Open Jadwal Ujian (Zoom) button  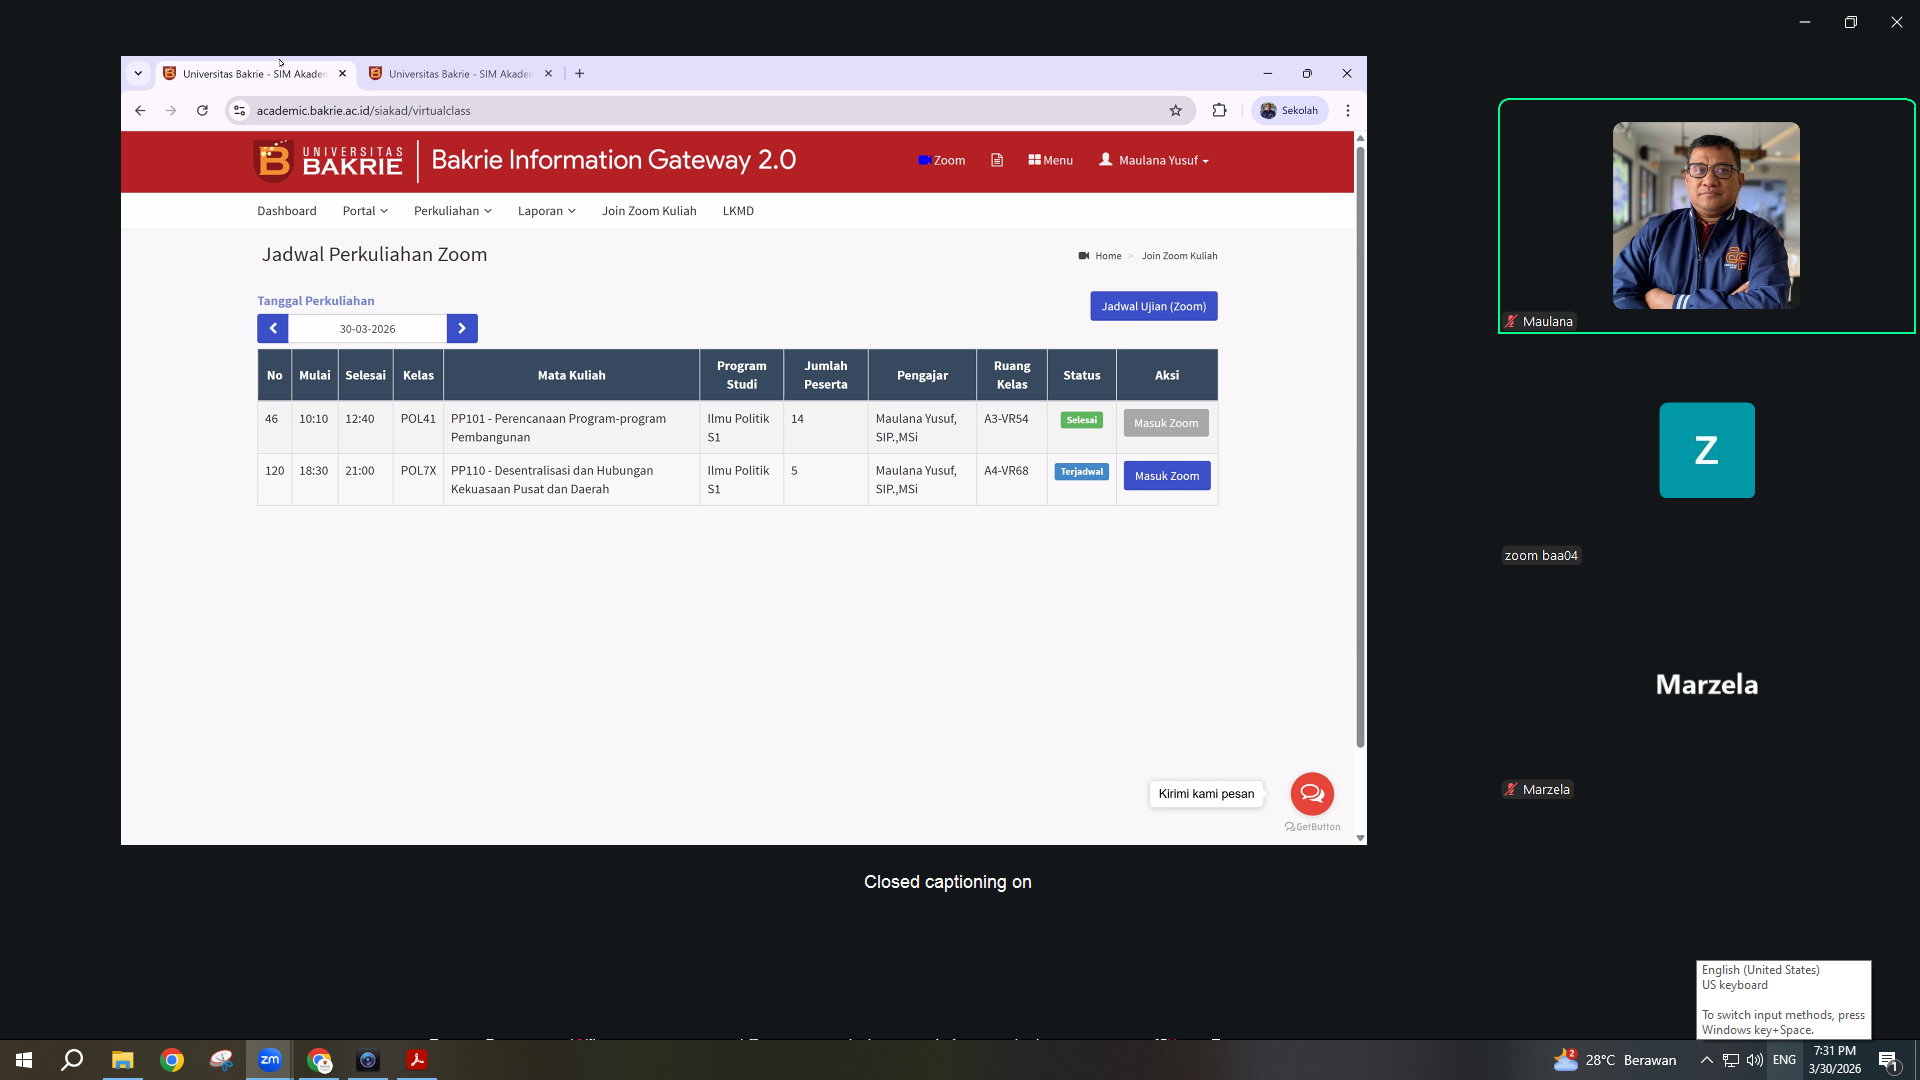click(x=1154, y=306)
